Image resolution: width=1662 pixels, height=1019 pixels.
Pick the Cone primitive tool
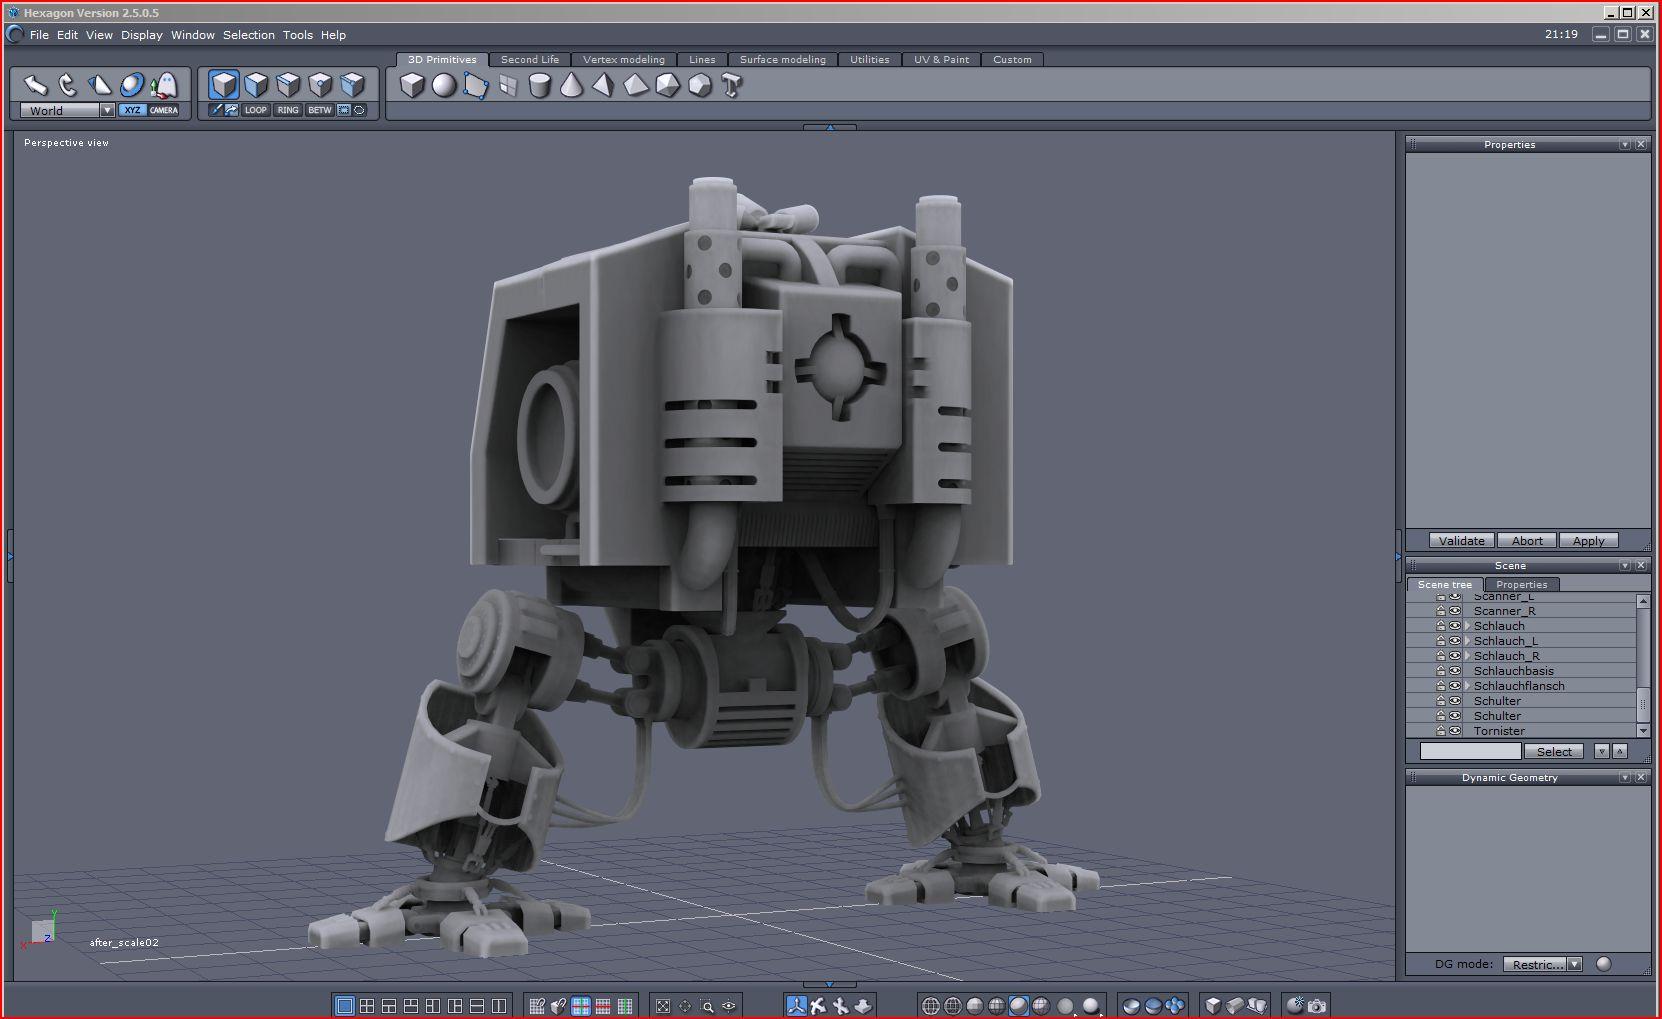coord(571,86)
